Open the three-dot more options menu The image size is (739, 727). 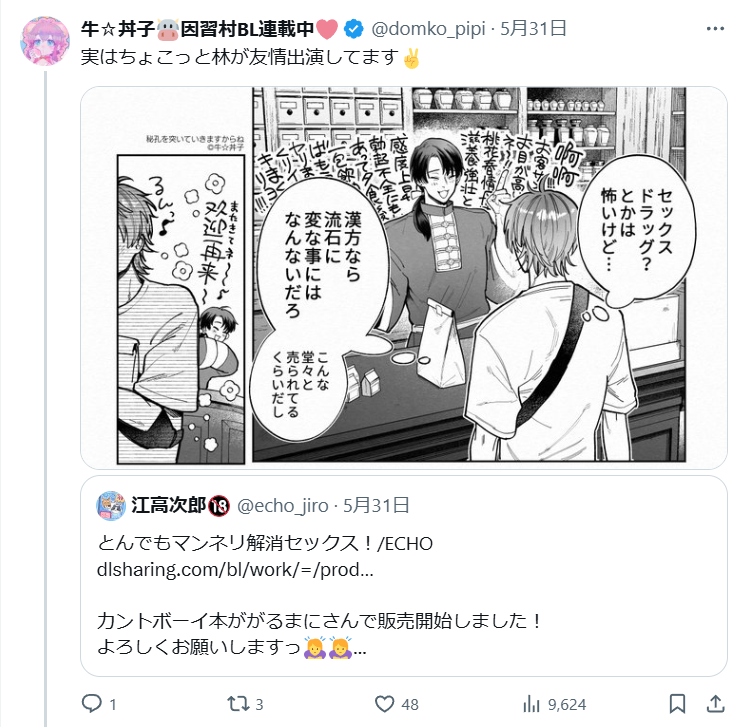pyautogui.click(x=715, y=29)
